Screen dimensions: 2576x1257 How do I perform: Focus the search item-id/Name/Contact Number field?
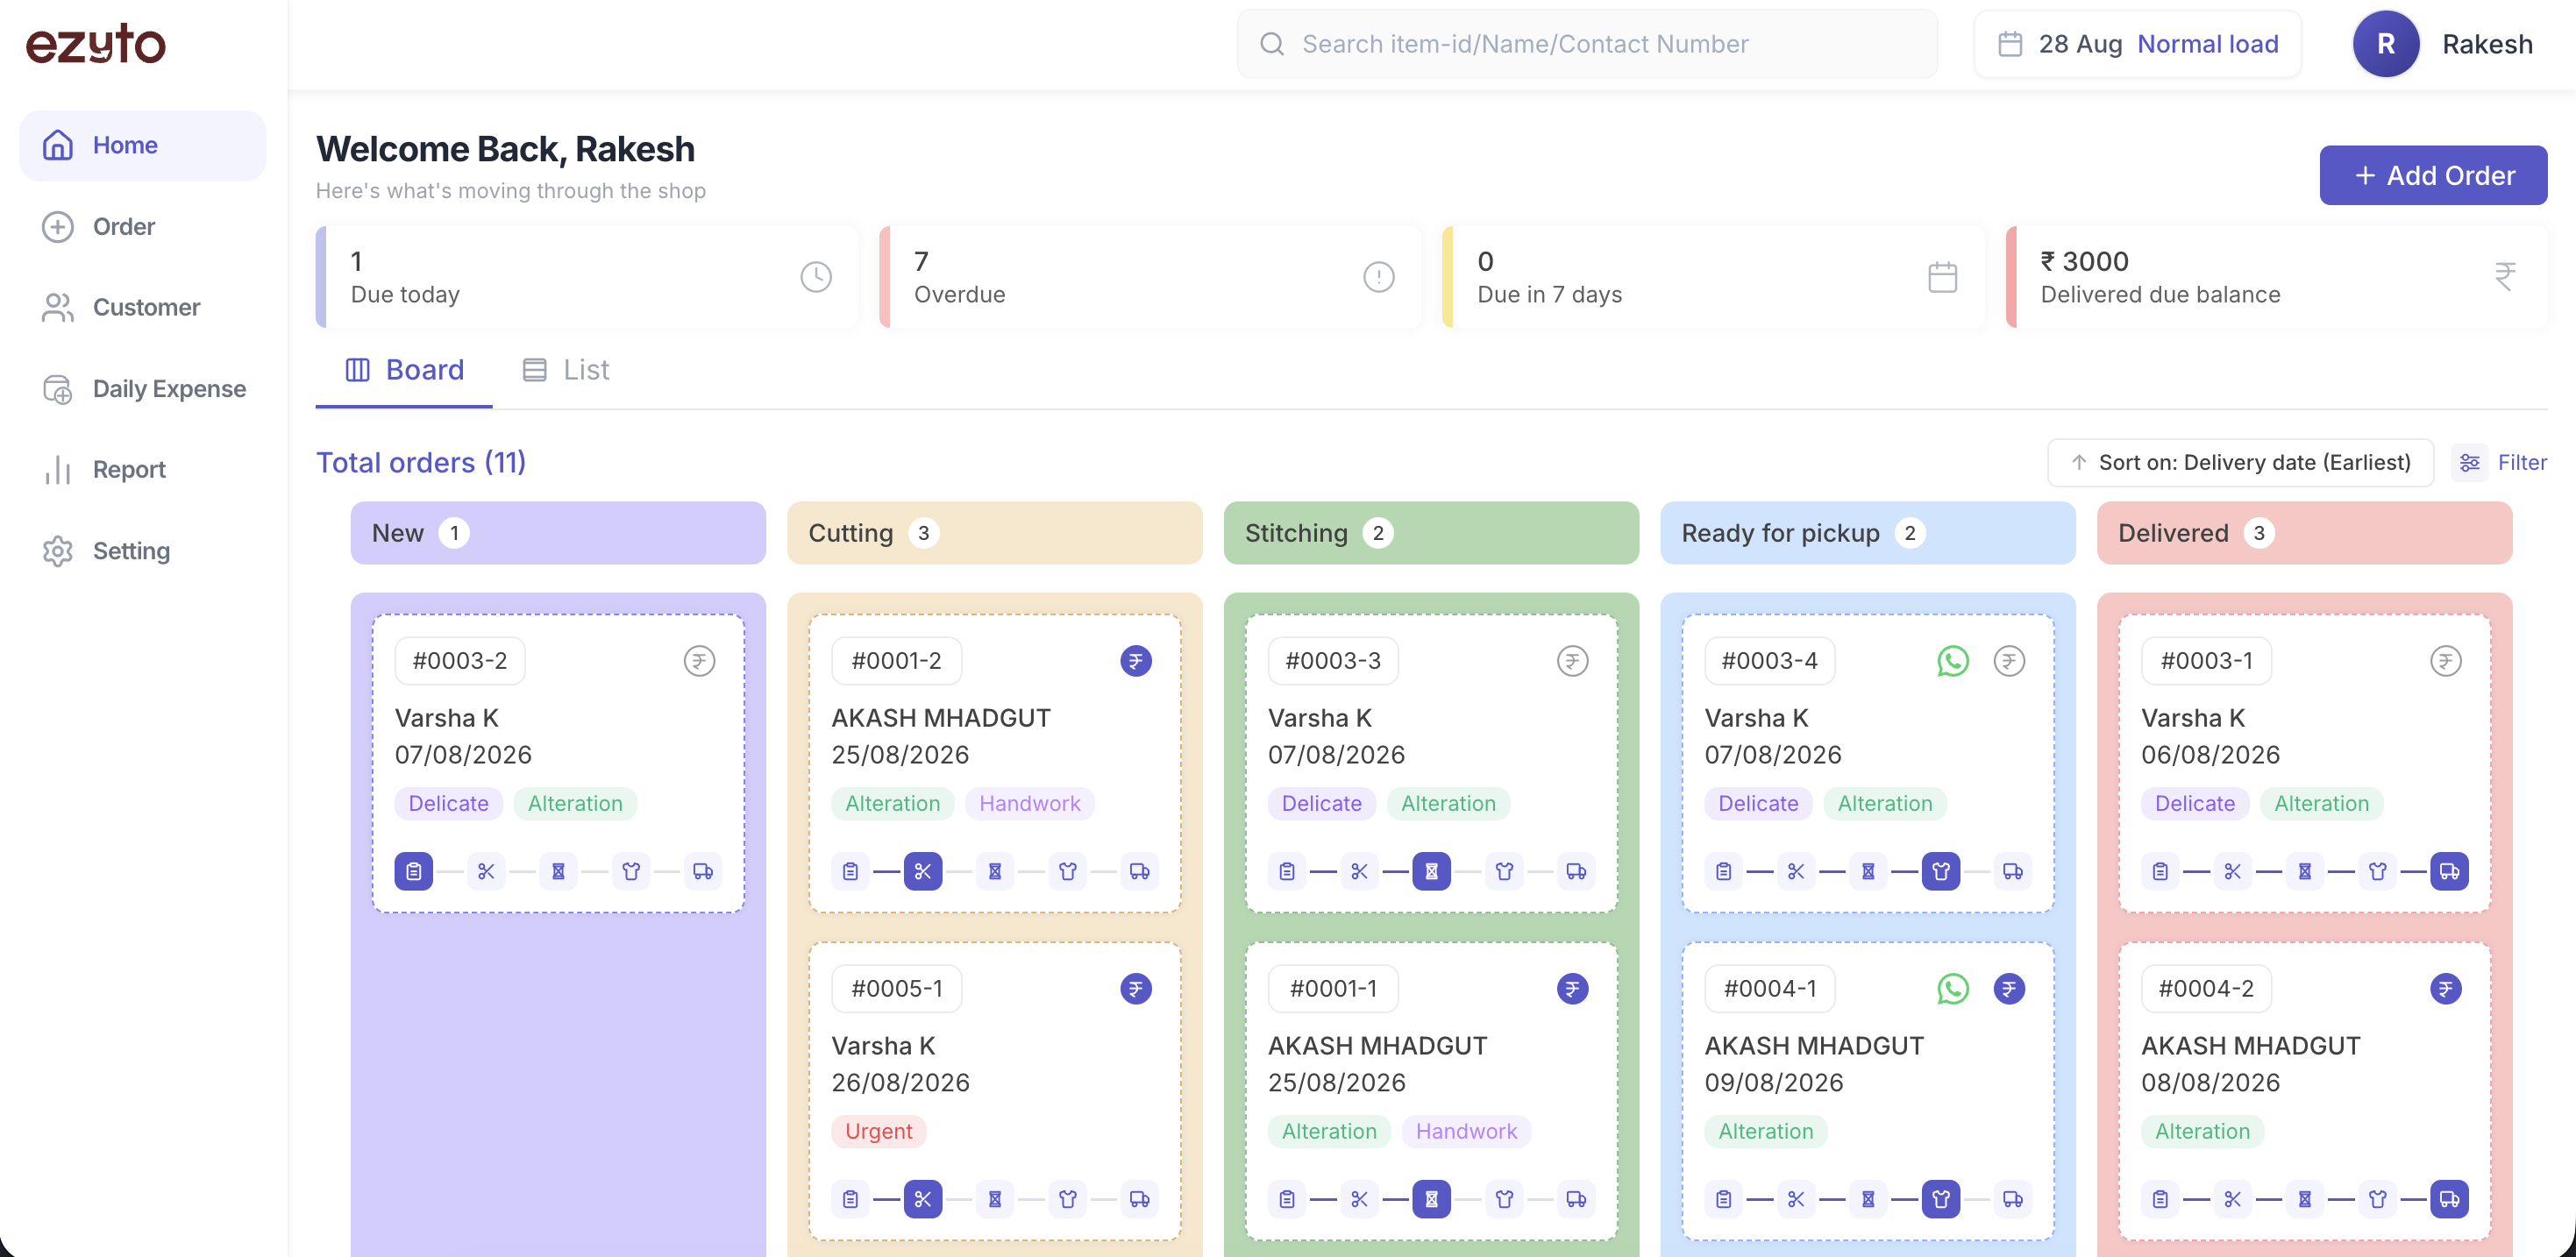click(x=1587, y=44)
